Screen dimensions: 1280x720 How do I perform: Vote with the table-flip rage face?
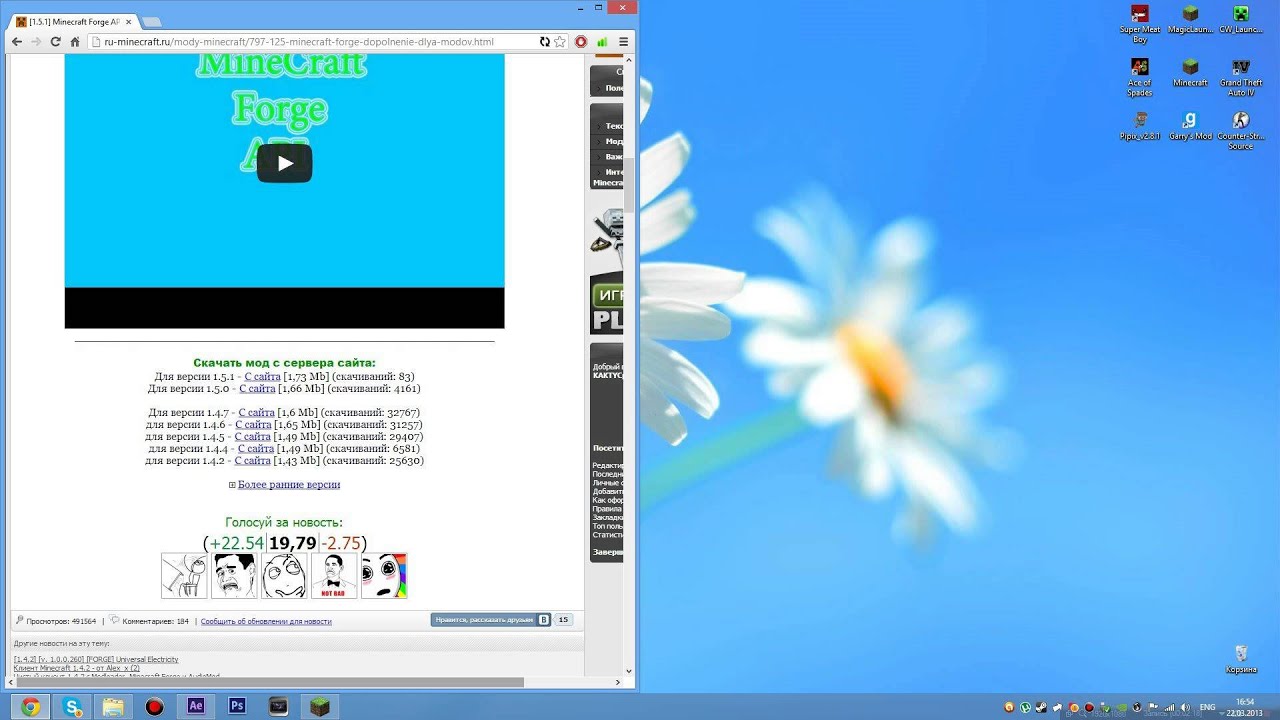click(x=184, y=575)
